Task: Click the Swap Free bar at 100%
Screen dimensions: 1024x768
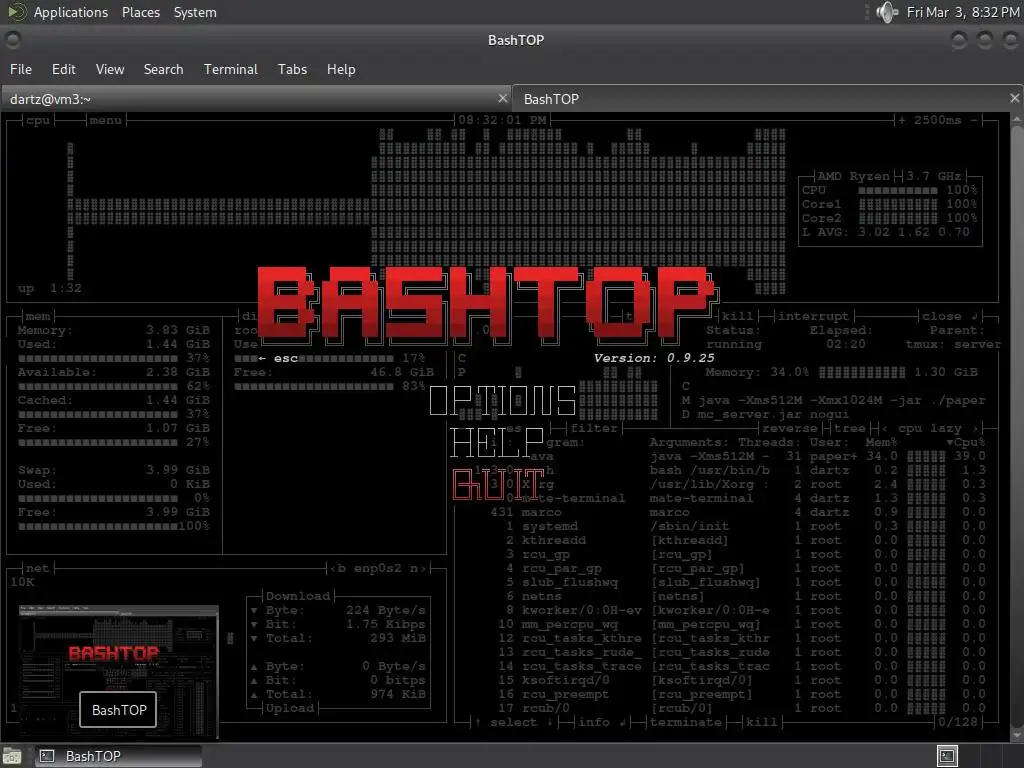Action: point(98,526)
